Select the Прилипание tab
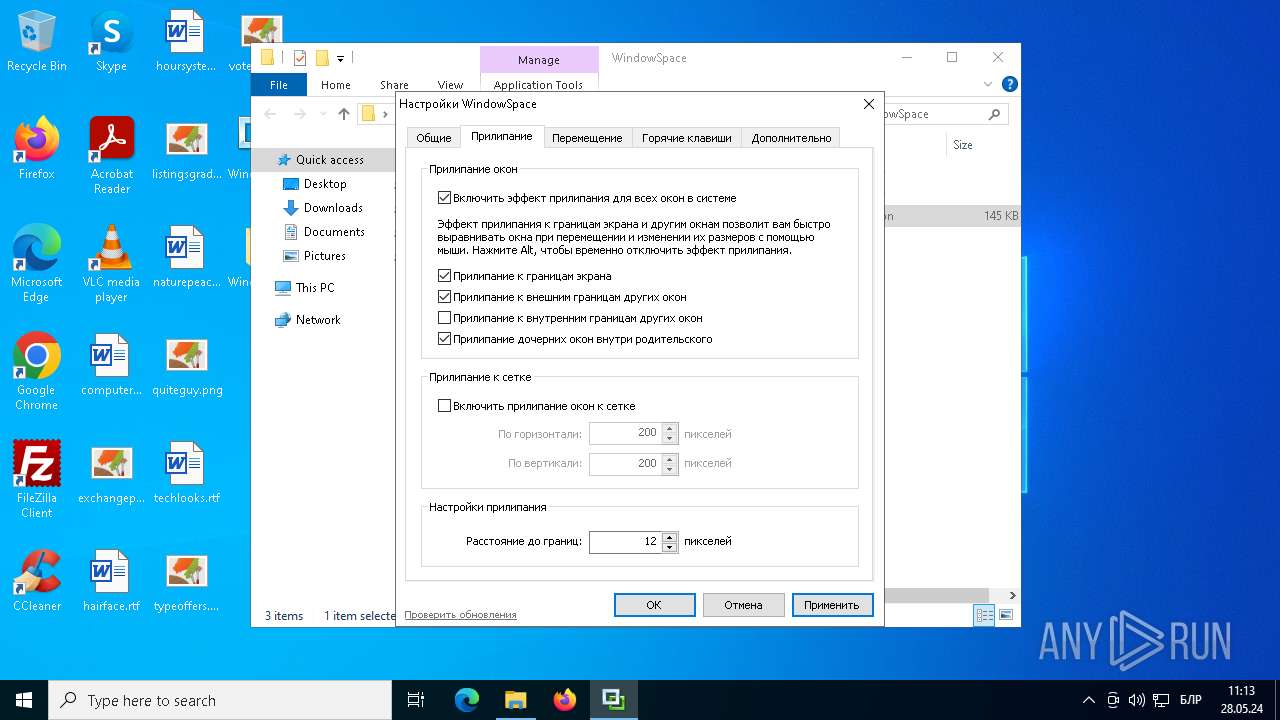 coord(502,137)
